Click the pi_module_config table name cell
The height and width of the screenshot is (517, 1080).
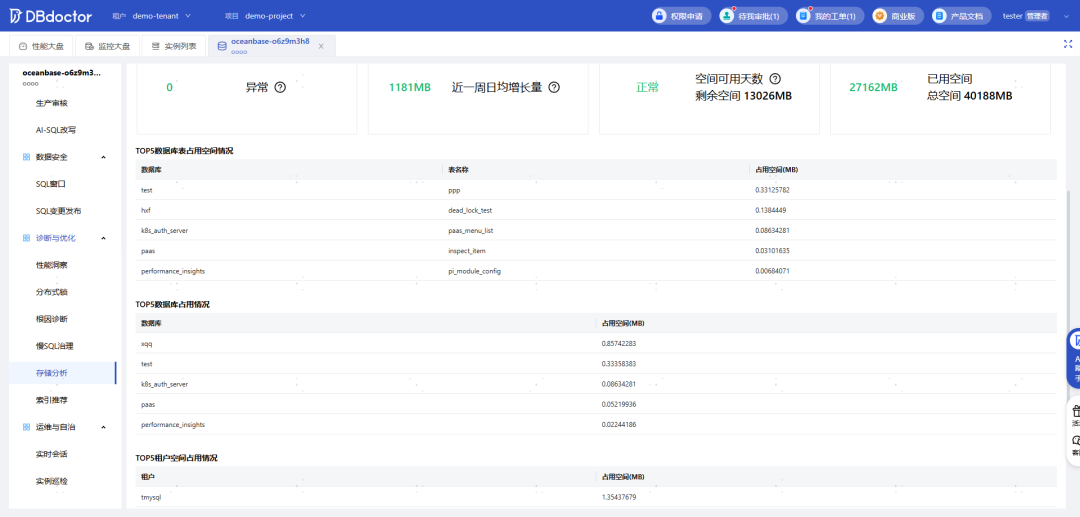click(x=474, y=271)
